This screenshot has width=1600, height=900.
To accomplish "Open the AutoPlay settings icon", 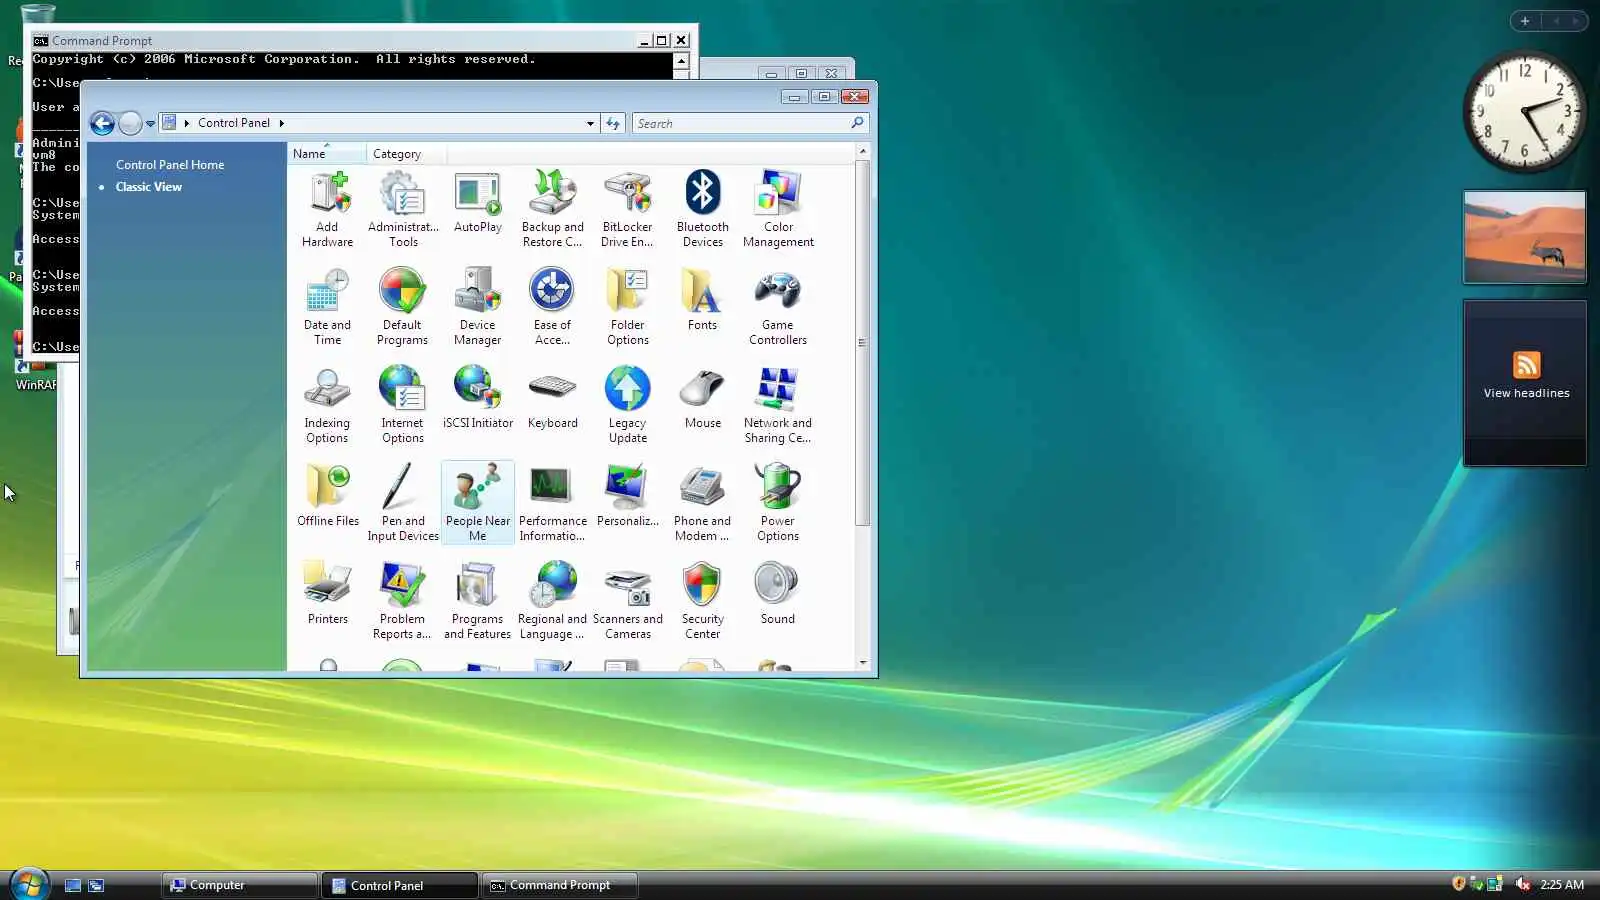I will [x=478, y=202].
